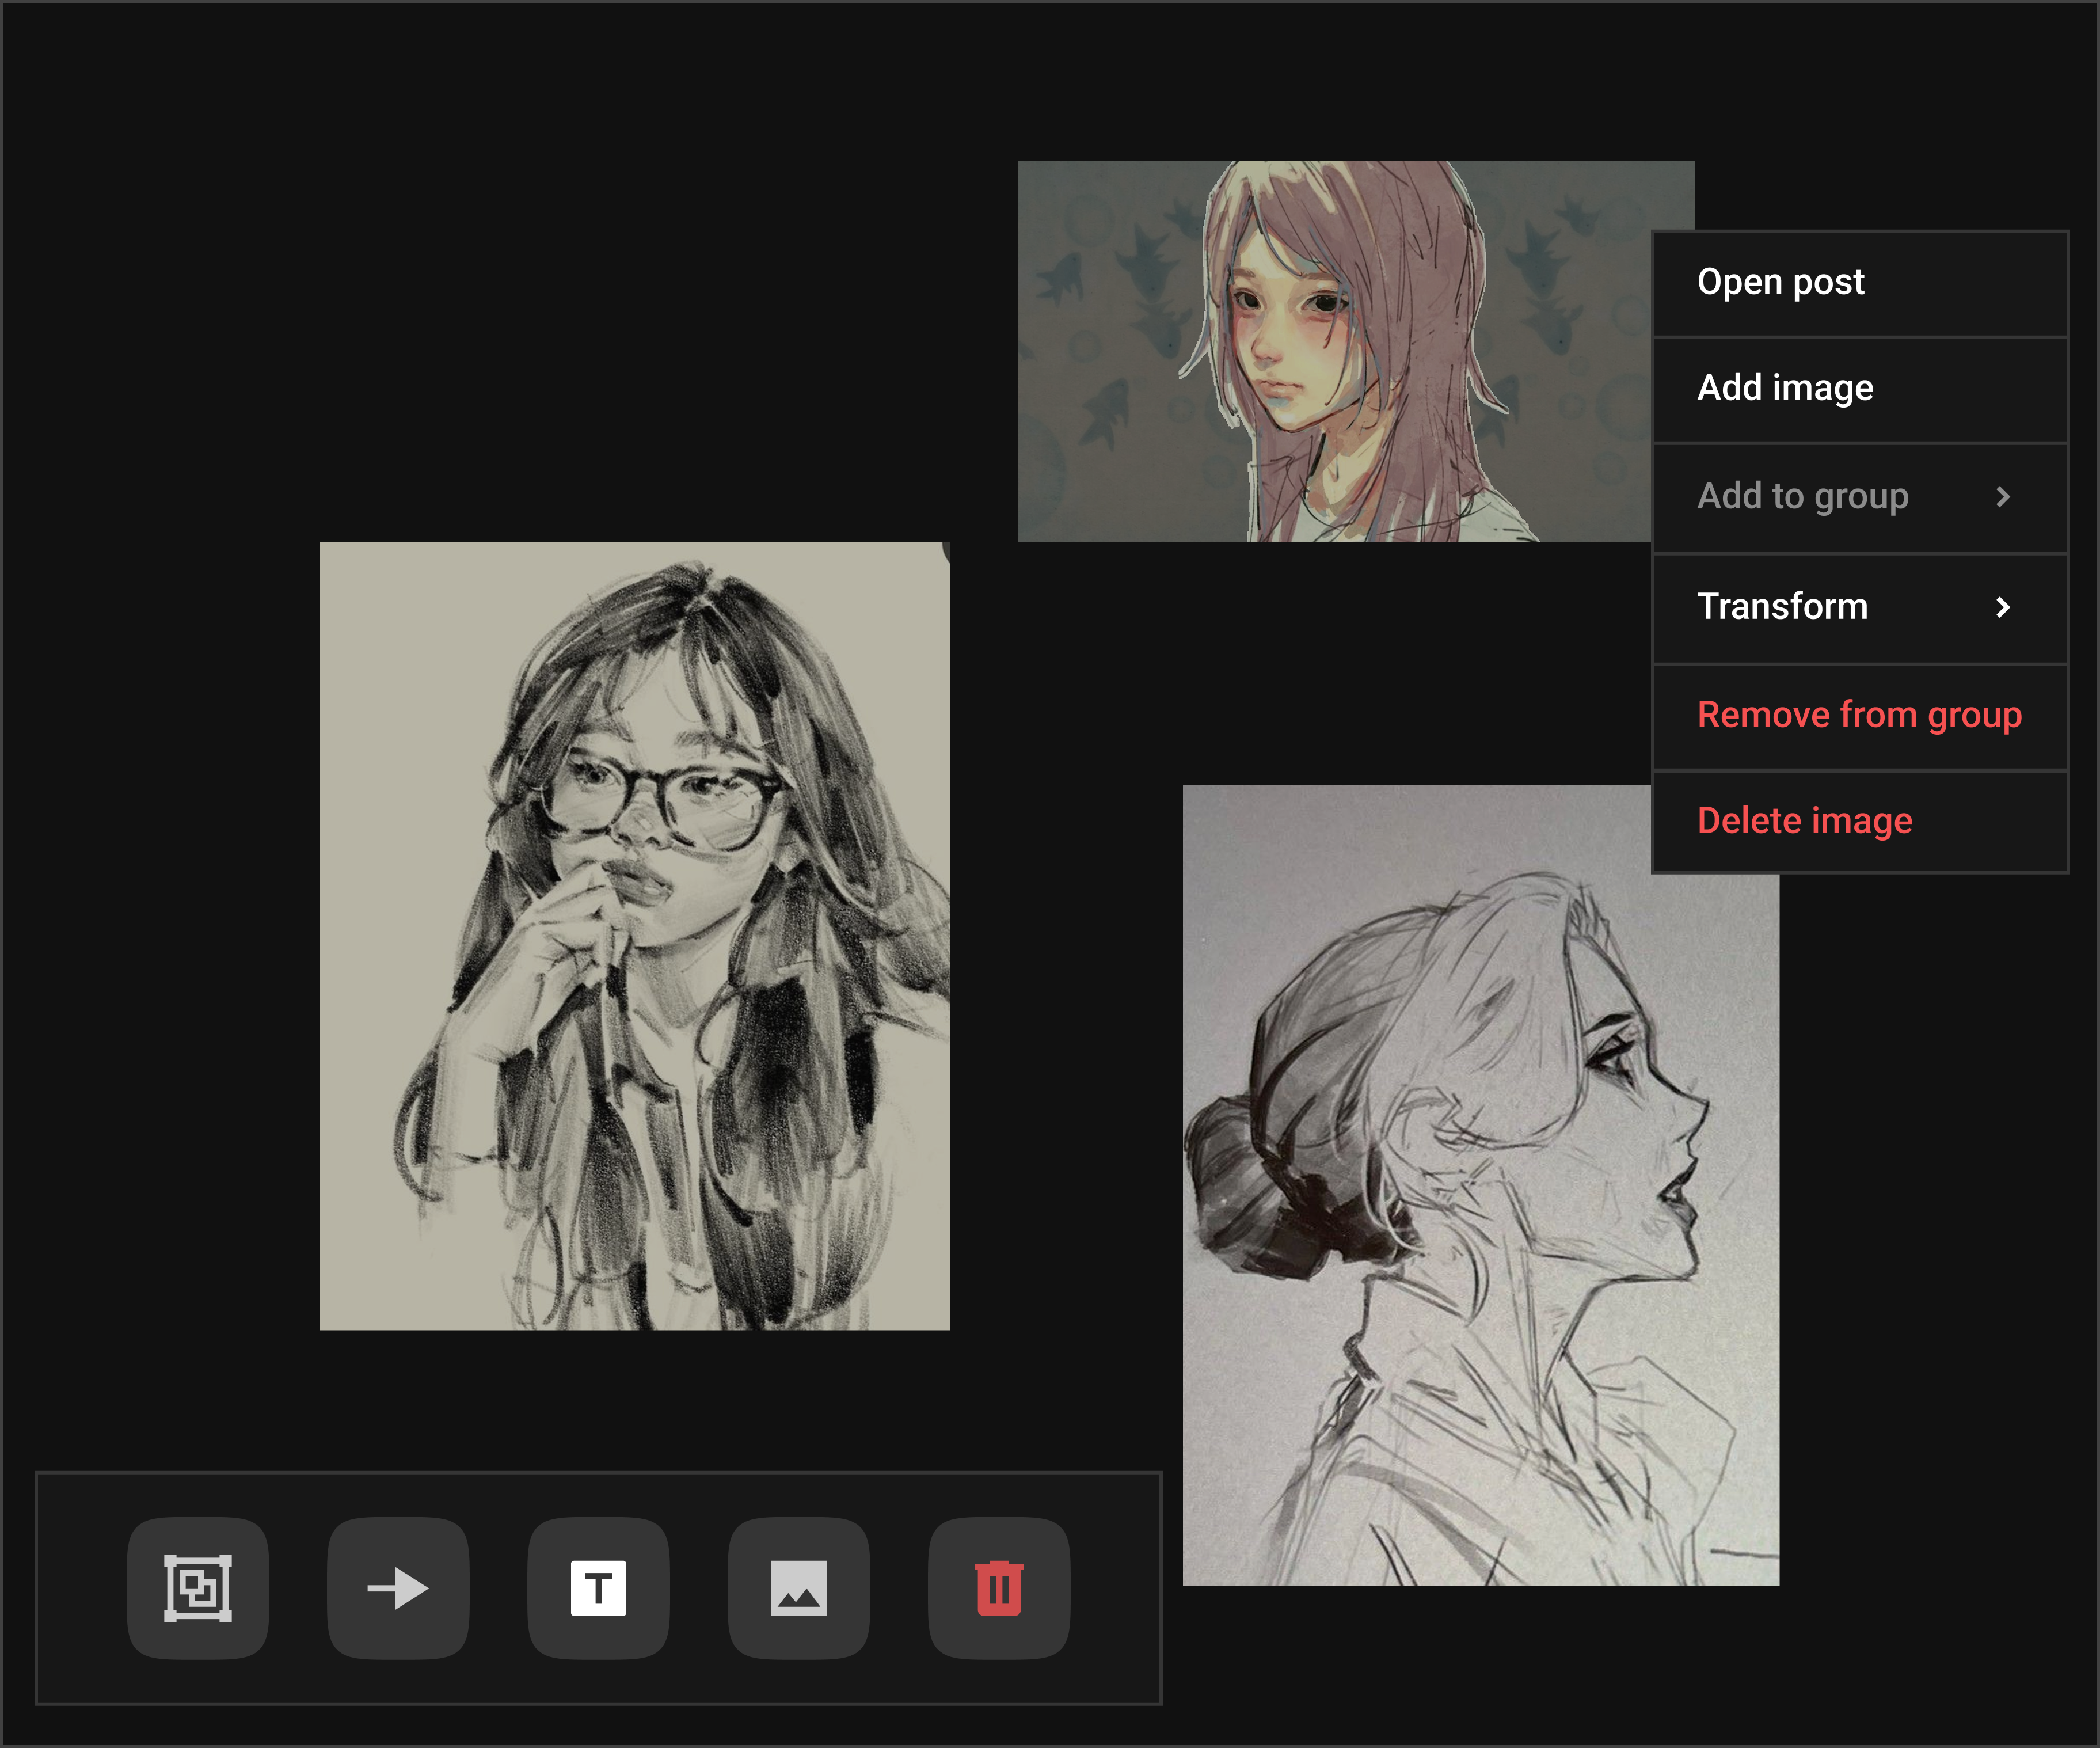Select the text tool icon
Screen dimensions: 2100x1748
[x=598, y=1588]
